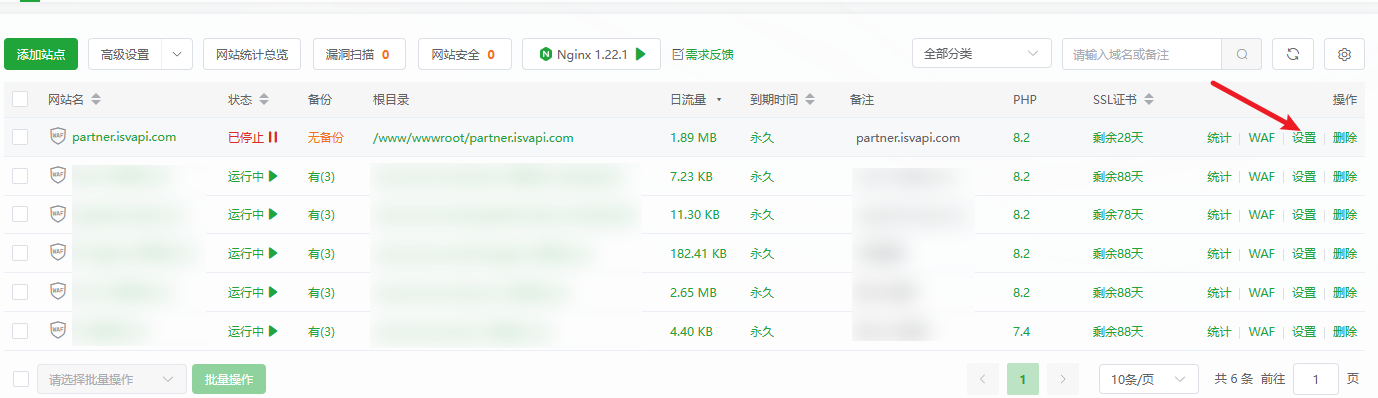Open the 请选择批量操作 dropdown
This screenshot has width=1378, height=398.
(112, 379)
